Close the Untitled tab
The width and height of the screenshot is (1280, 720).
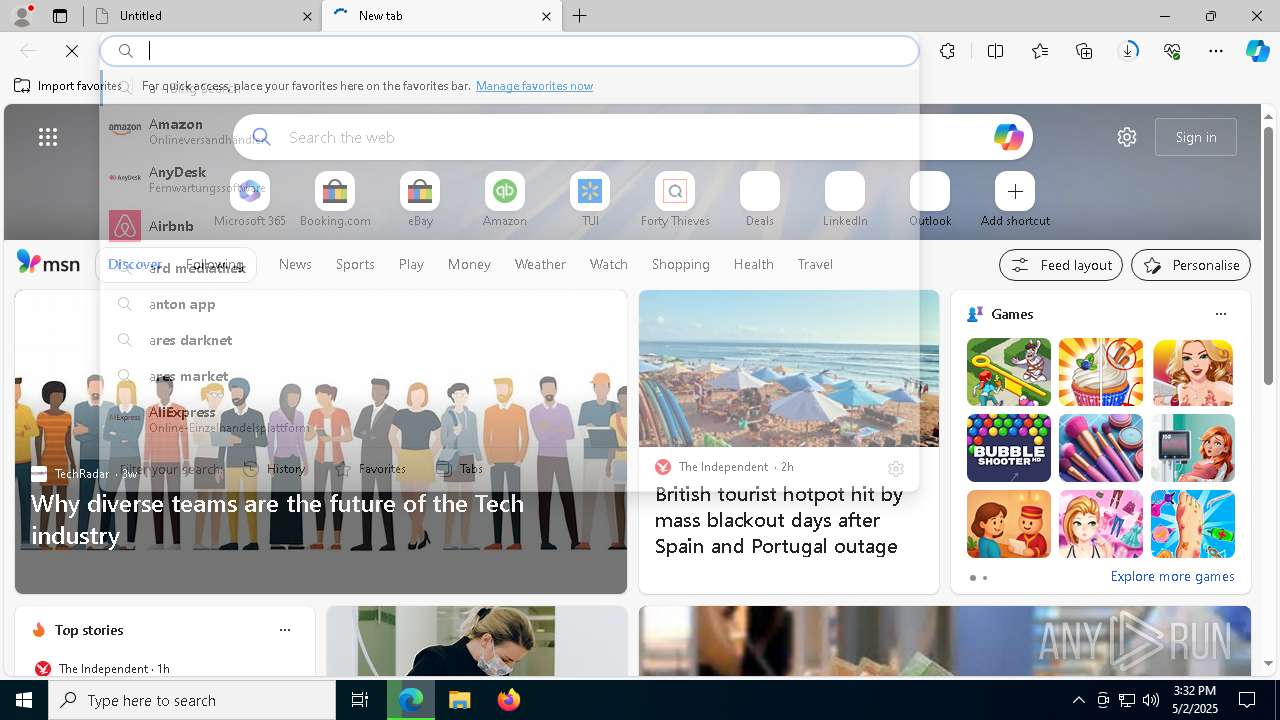[x=308, y=16]
